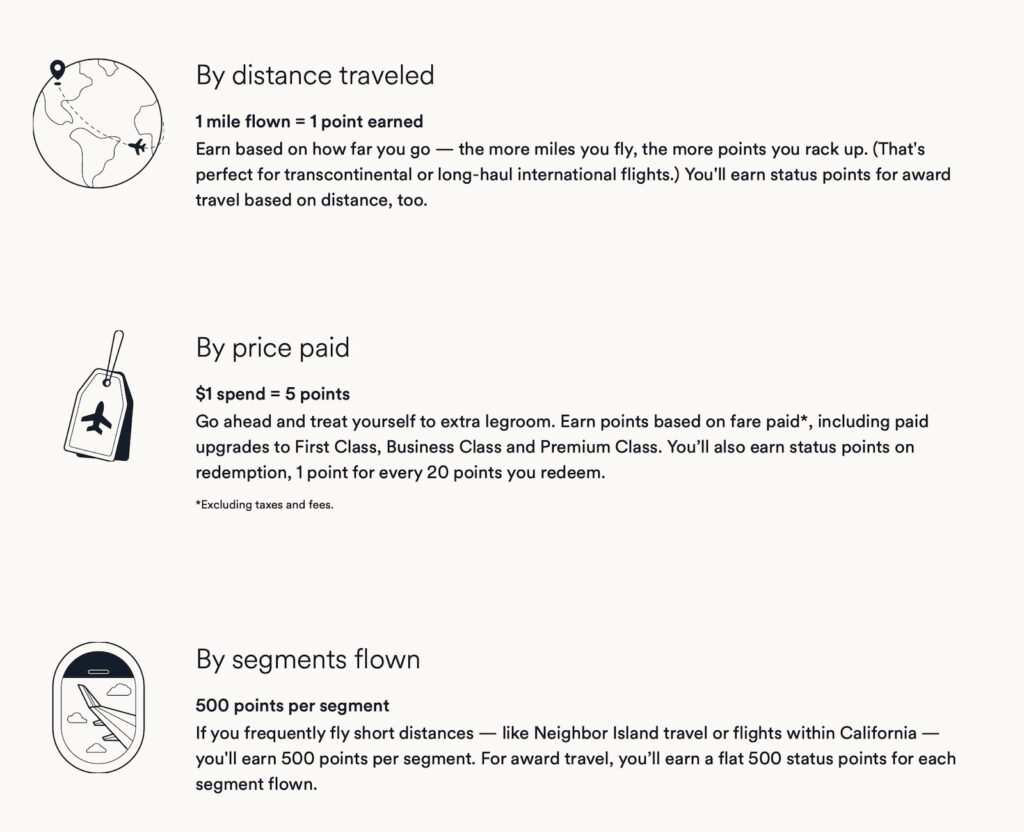Click '1 mile flown = 1 point earned' text
This screenshot has width=1024, height=832.
pyautogui.click(x=309, y=121)
